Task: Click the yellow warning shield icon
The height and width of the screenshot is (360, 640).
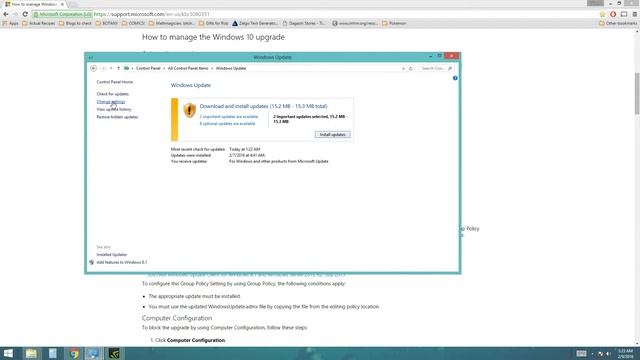Action: 189,110
